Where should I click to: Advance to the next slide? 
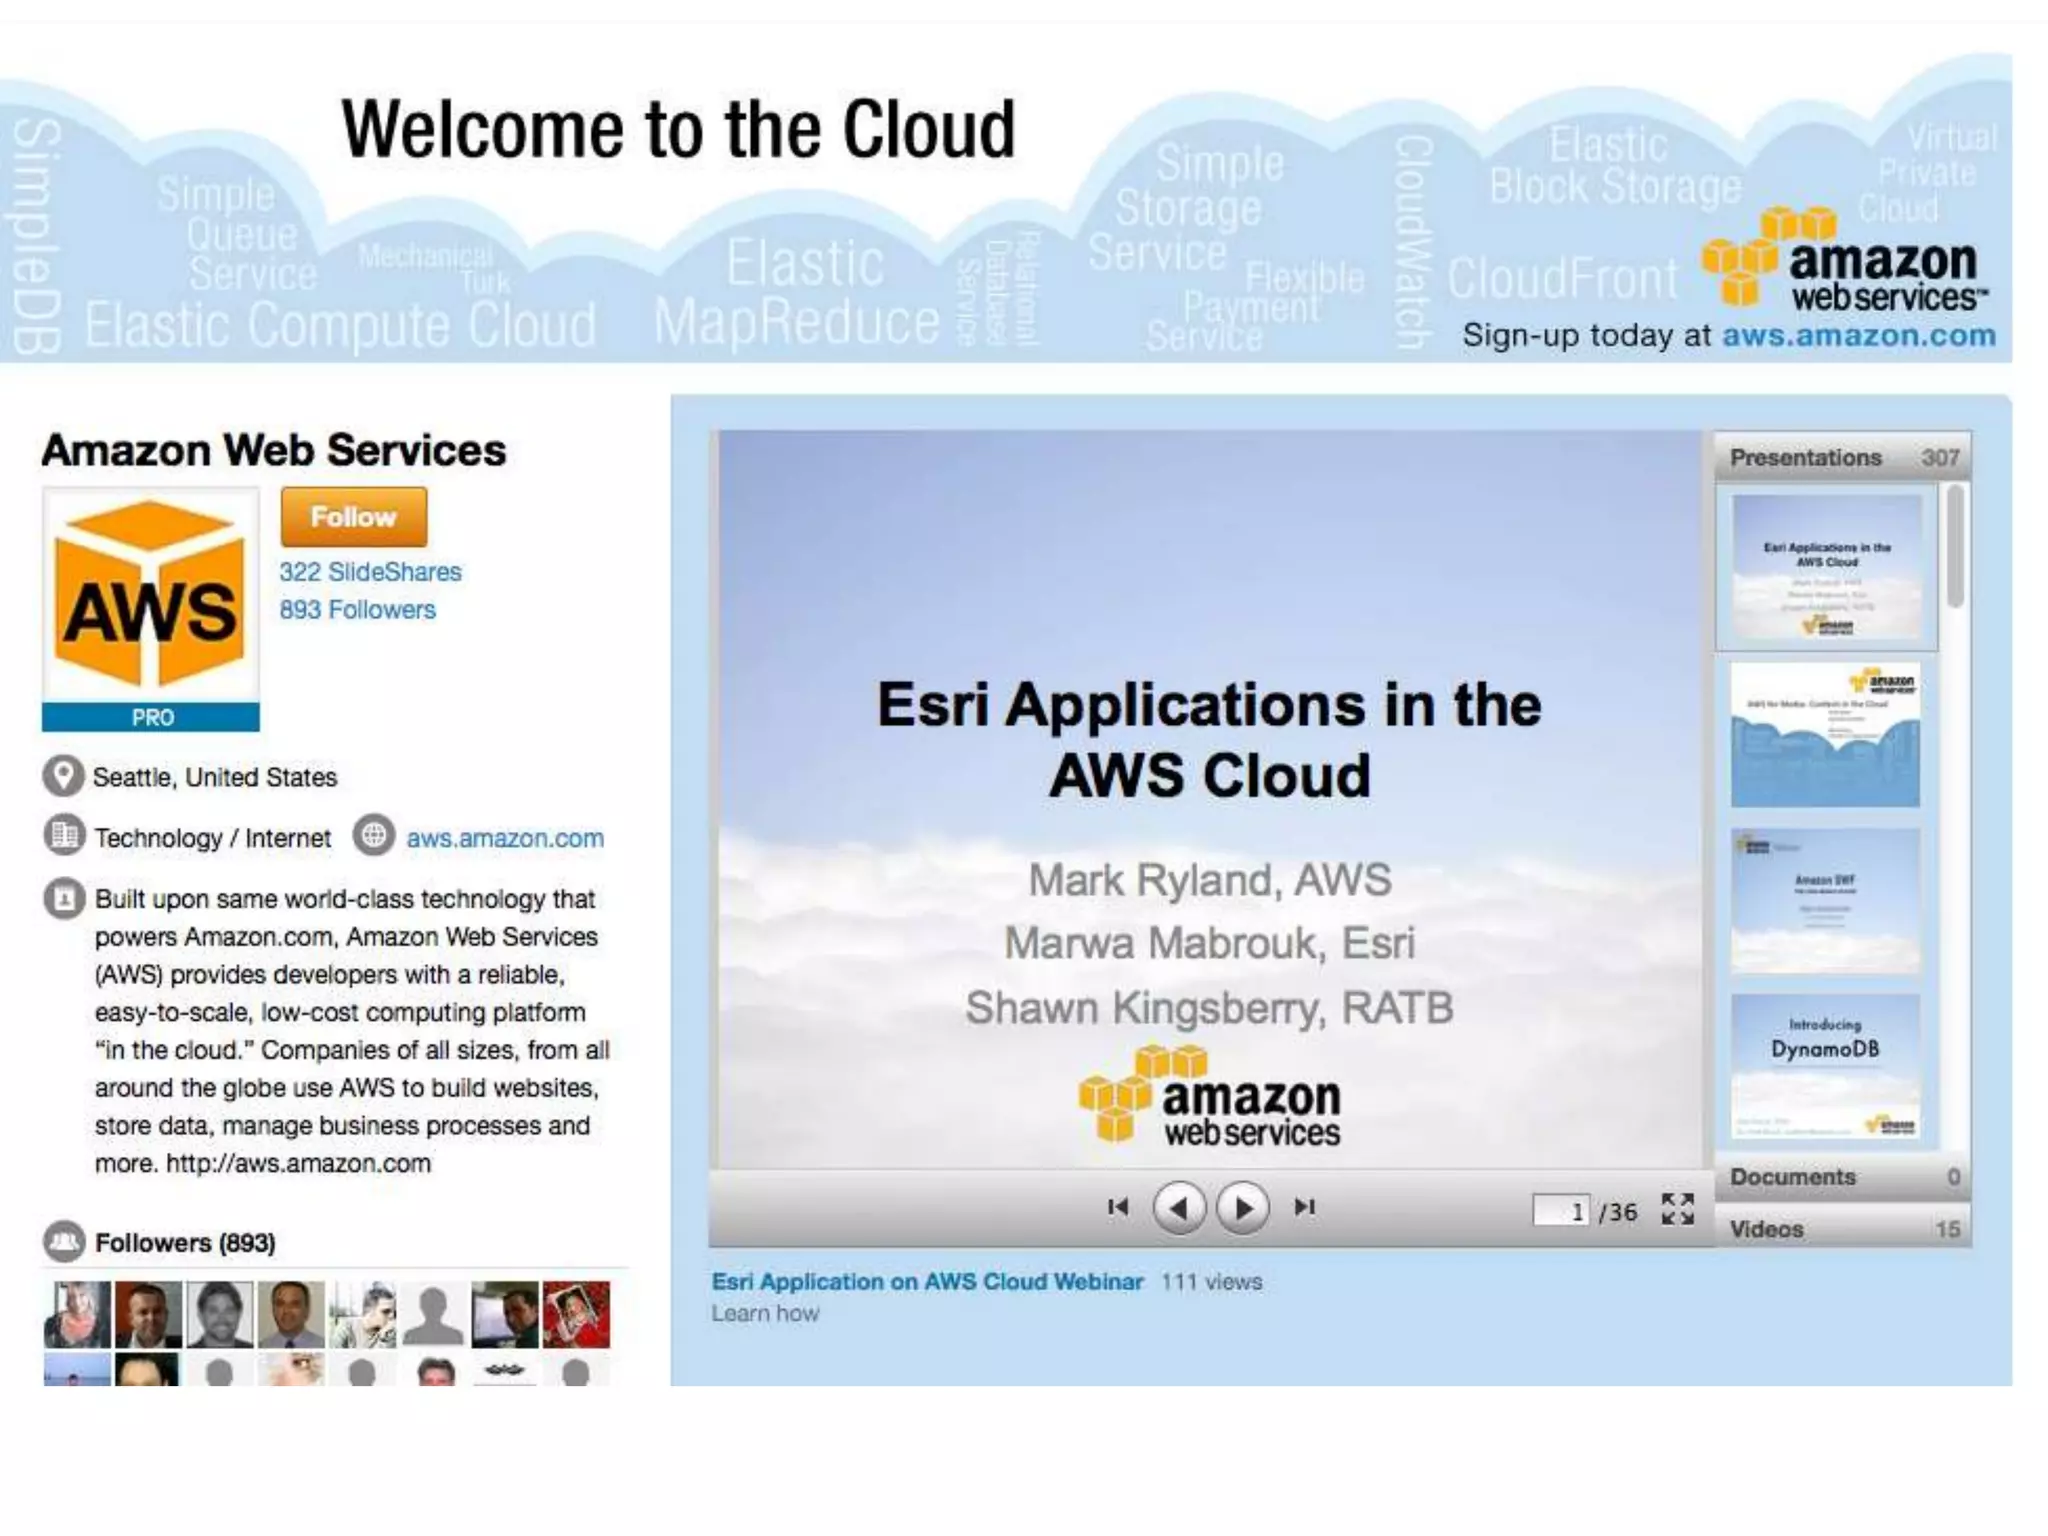pos(1242,1208)
